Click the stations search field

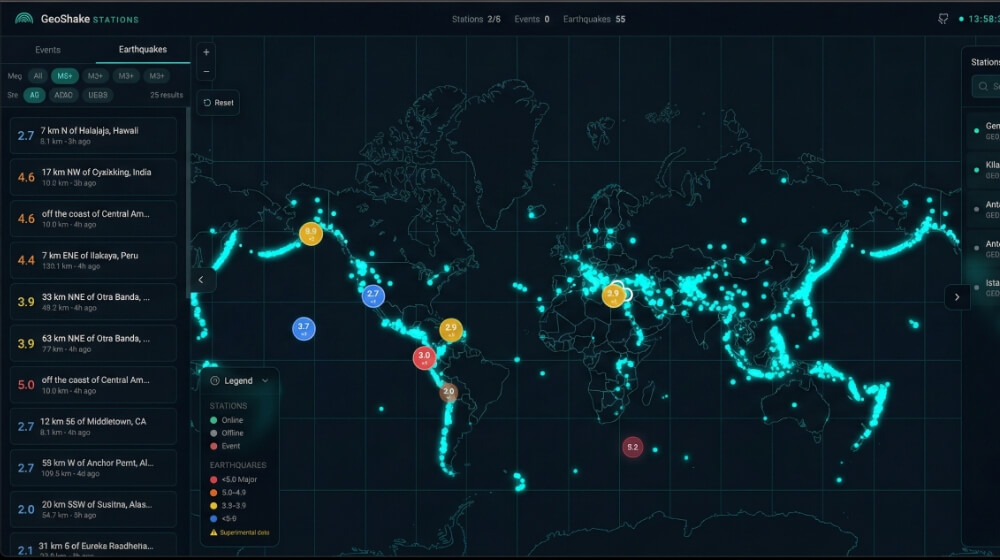point(986,86)
